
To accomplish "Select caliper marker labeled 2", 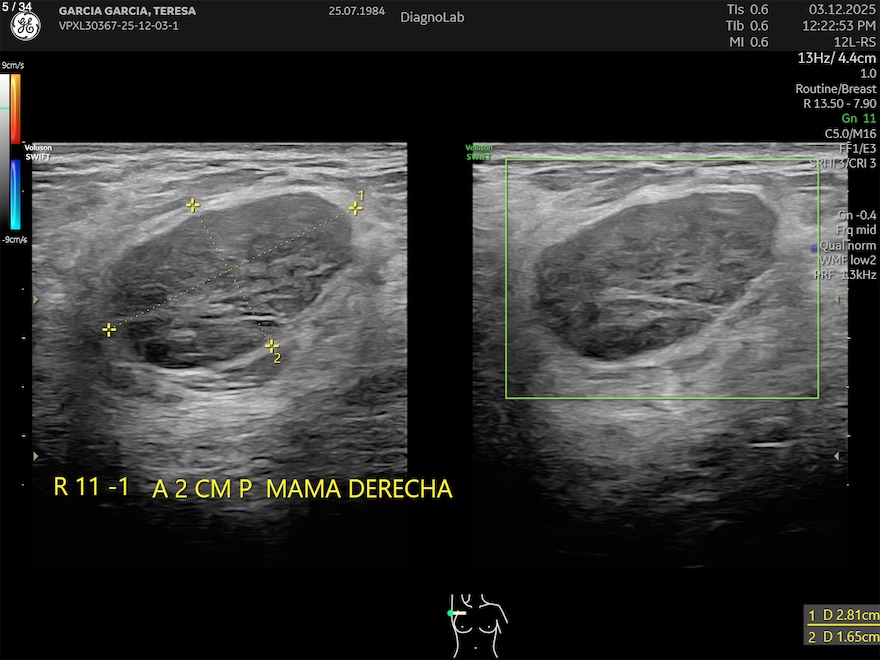I will point(271,345).
